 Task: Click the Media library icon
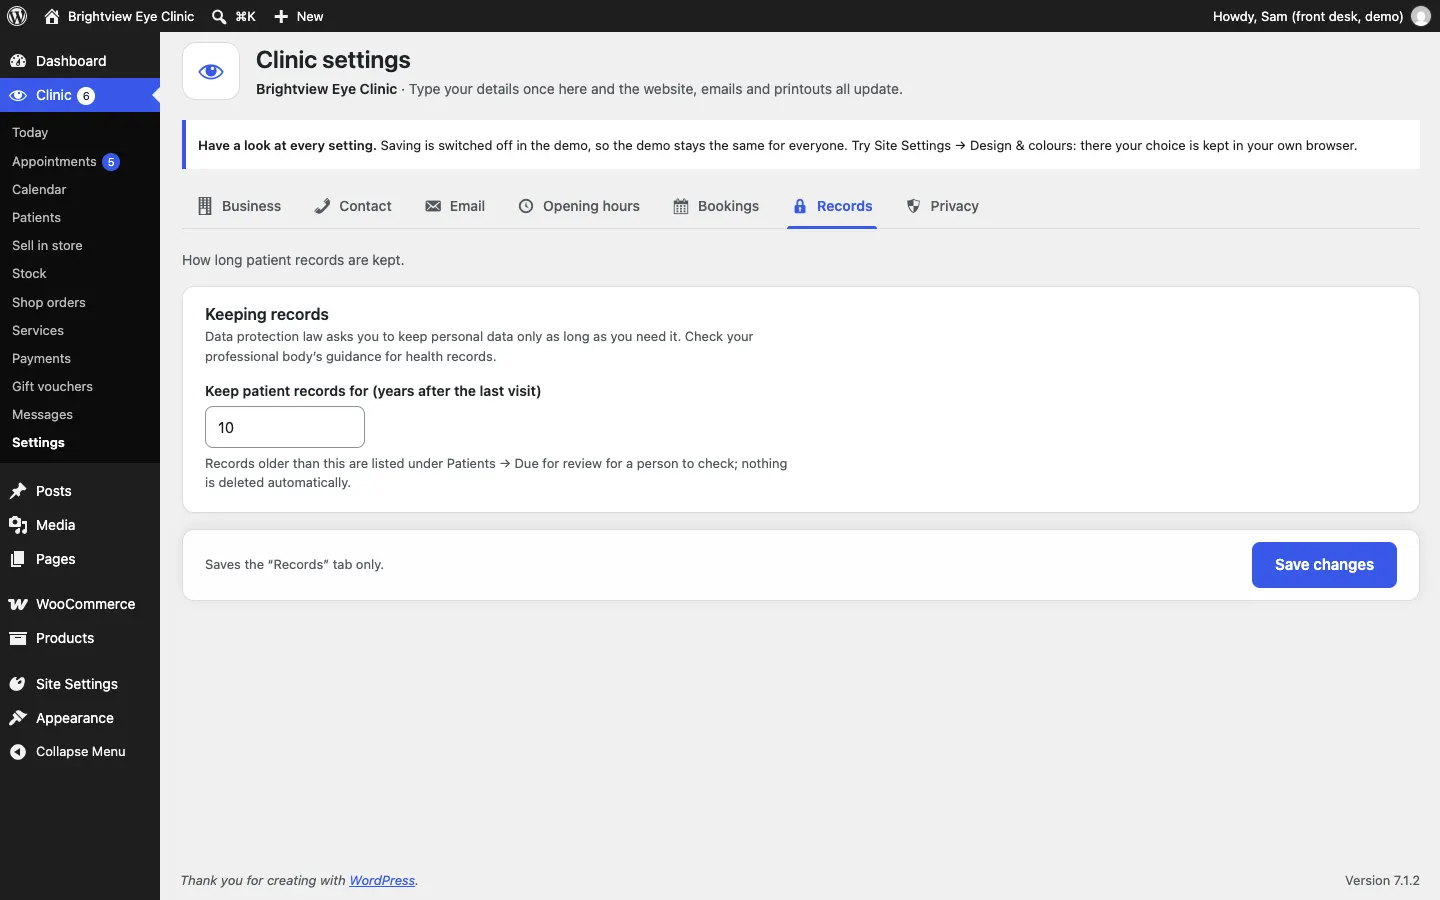(18, 525)
